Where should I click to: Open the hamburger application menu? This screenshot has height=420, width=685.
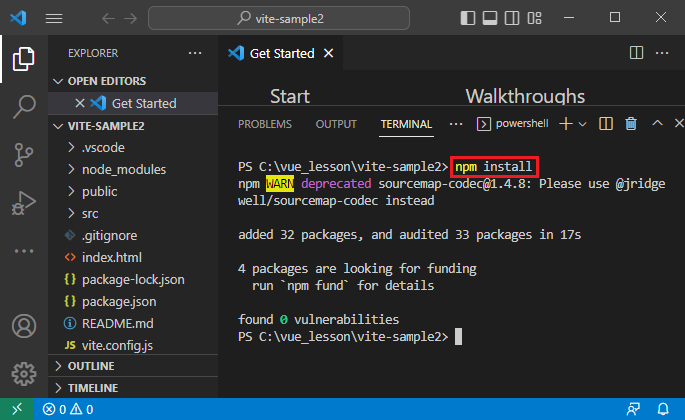[x=54, y=18]
